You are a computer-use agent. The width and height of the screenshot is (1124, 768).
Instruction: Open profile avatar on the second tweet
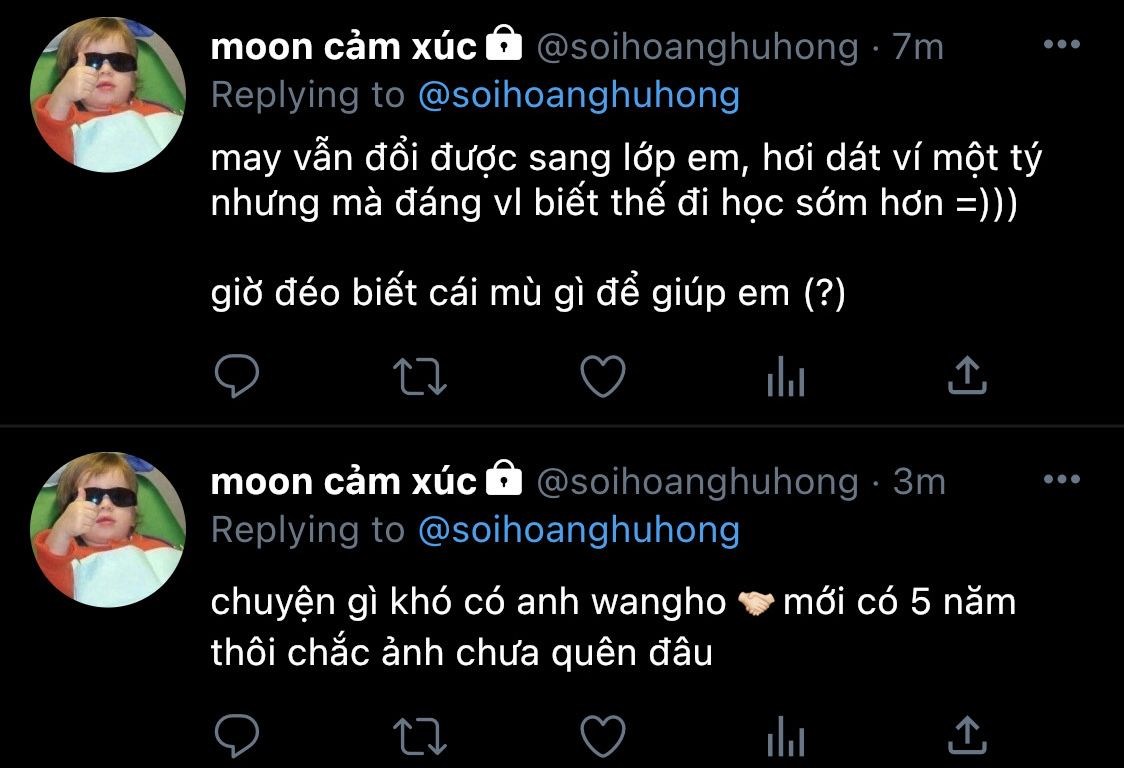click(108, 529)
